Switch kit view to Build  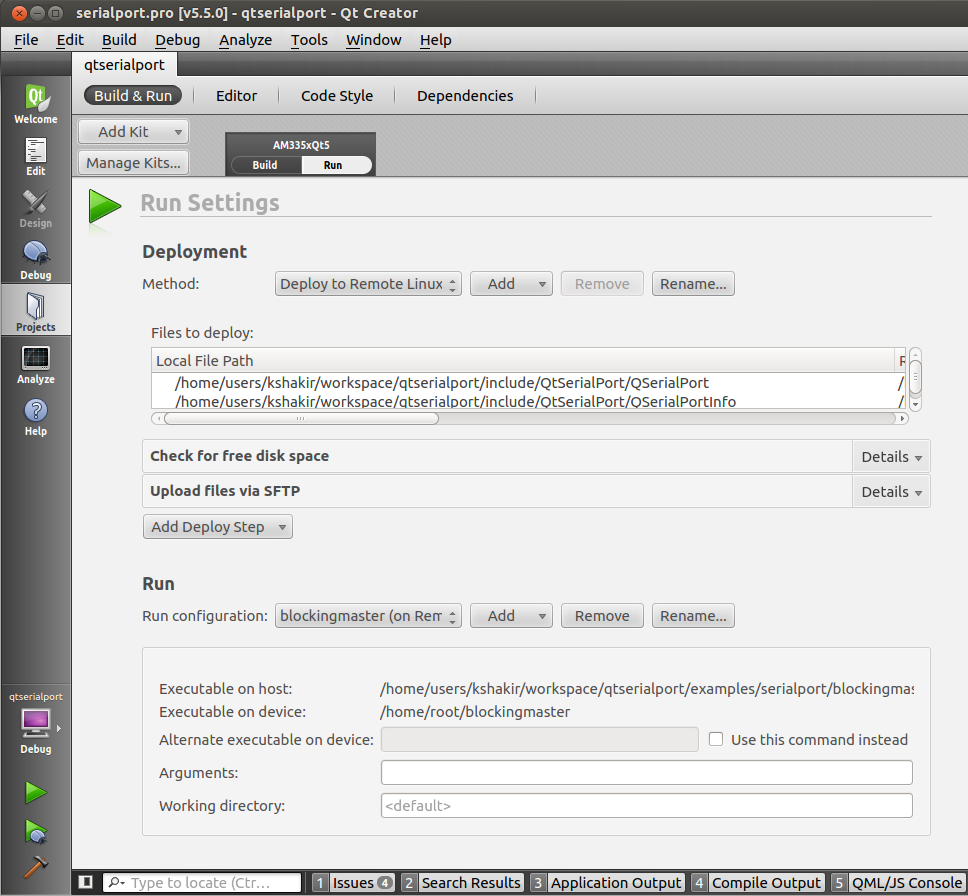click(265, 165)
